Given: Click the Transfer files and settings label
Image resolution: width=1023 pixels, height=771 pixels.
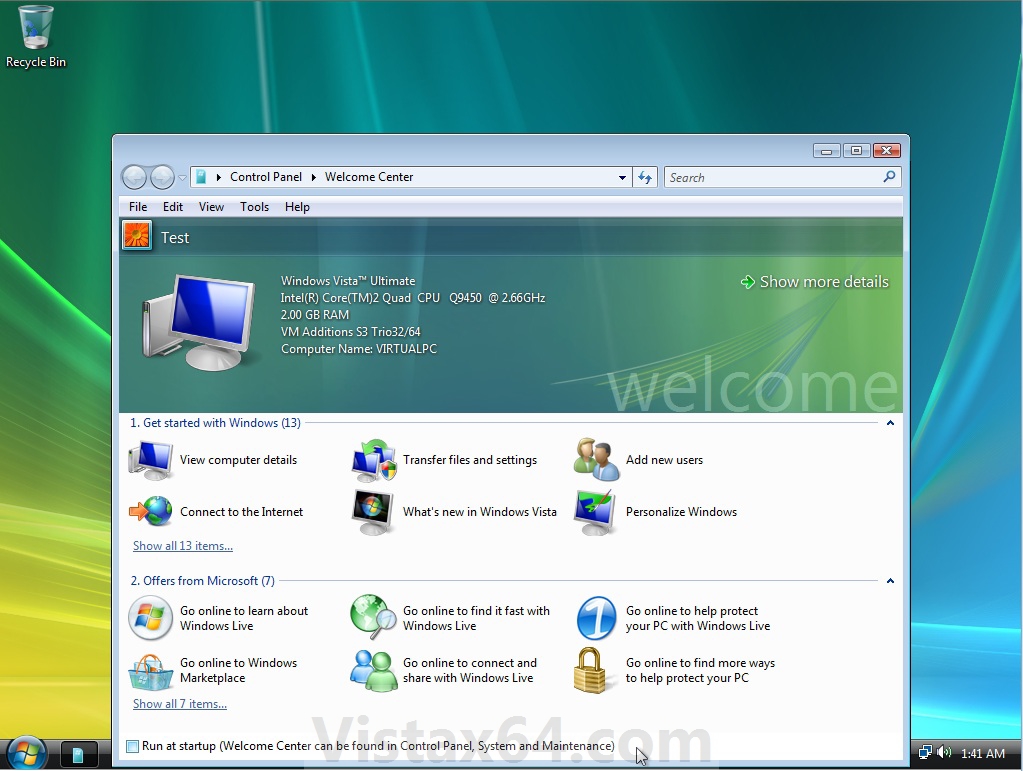Looking at the screenshot, I should 470,460.
